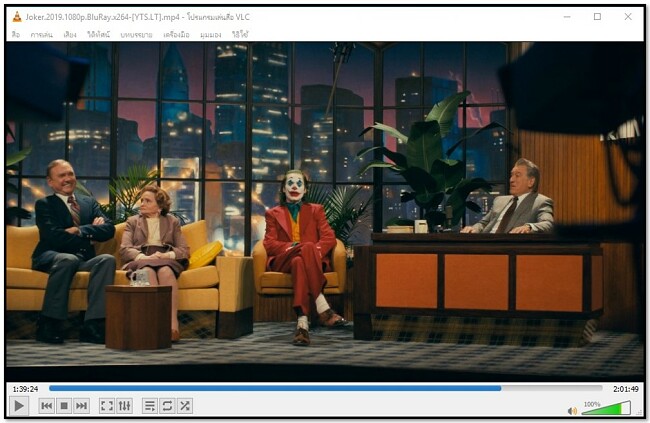Click the VLC cone title icon
650x423 pixels.
[x=17, y=17]
